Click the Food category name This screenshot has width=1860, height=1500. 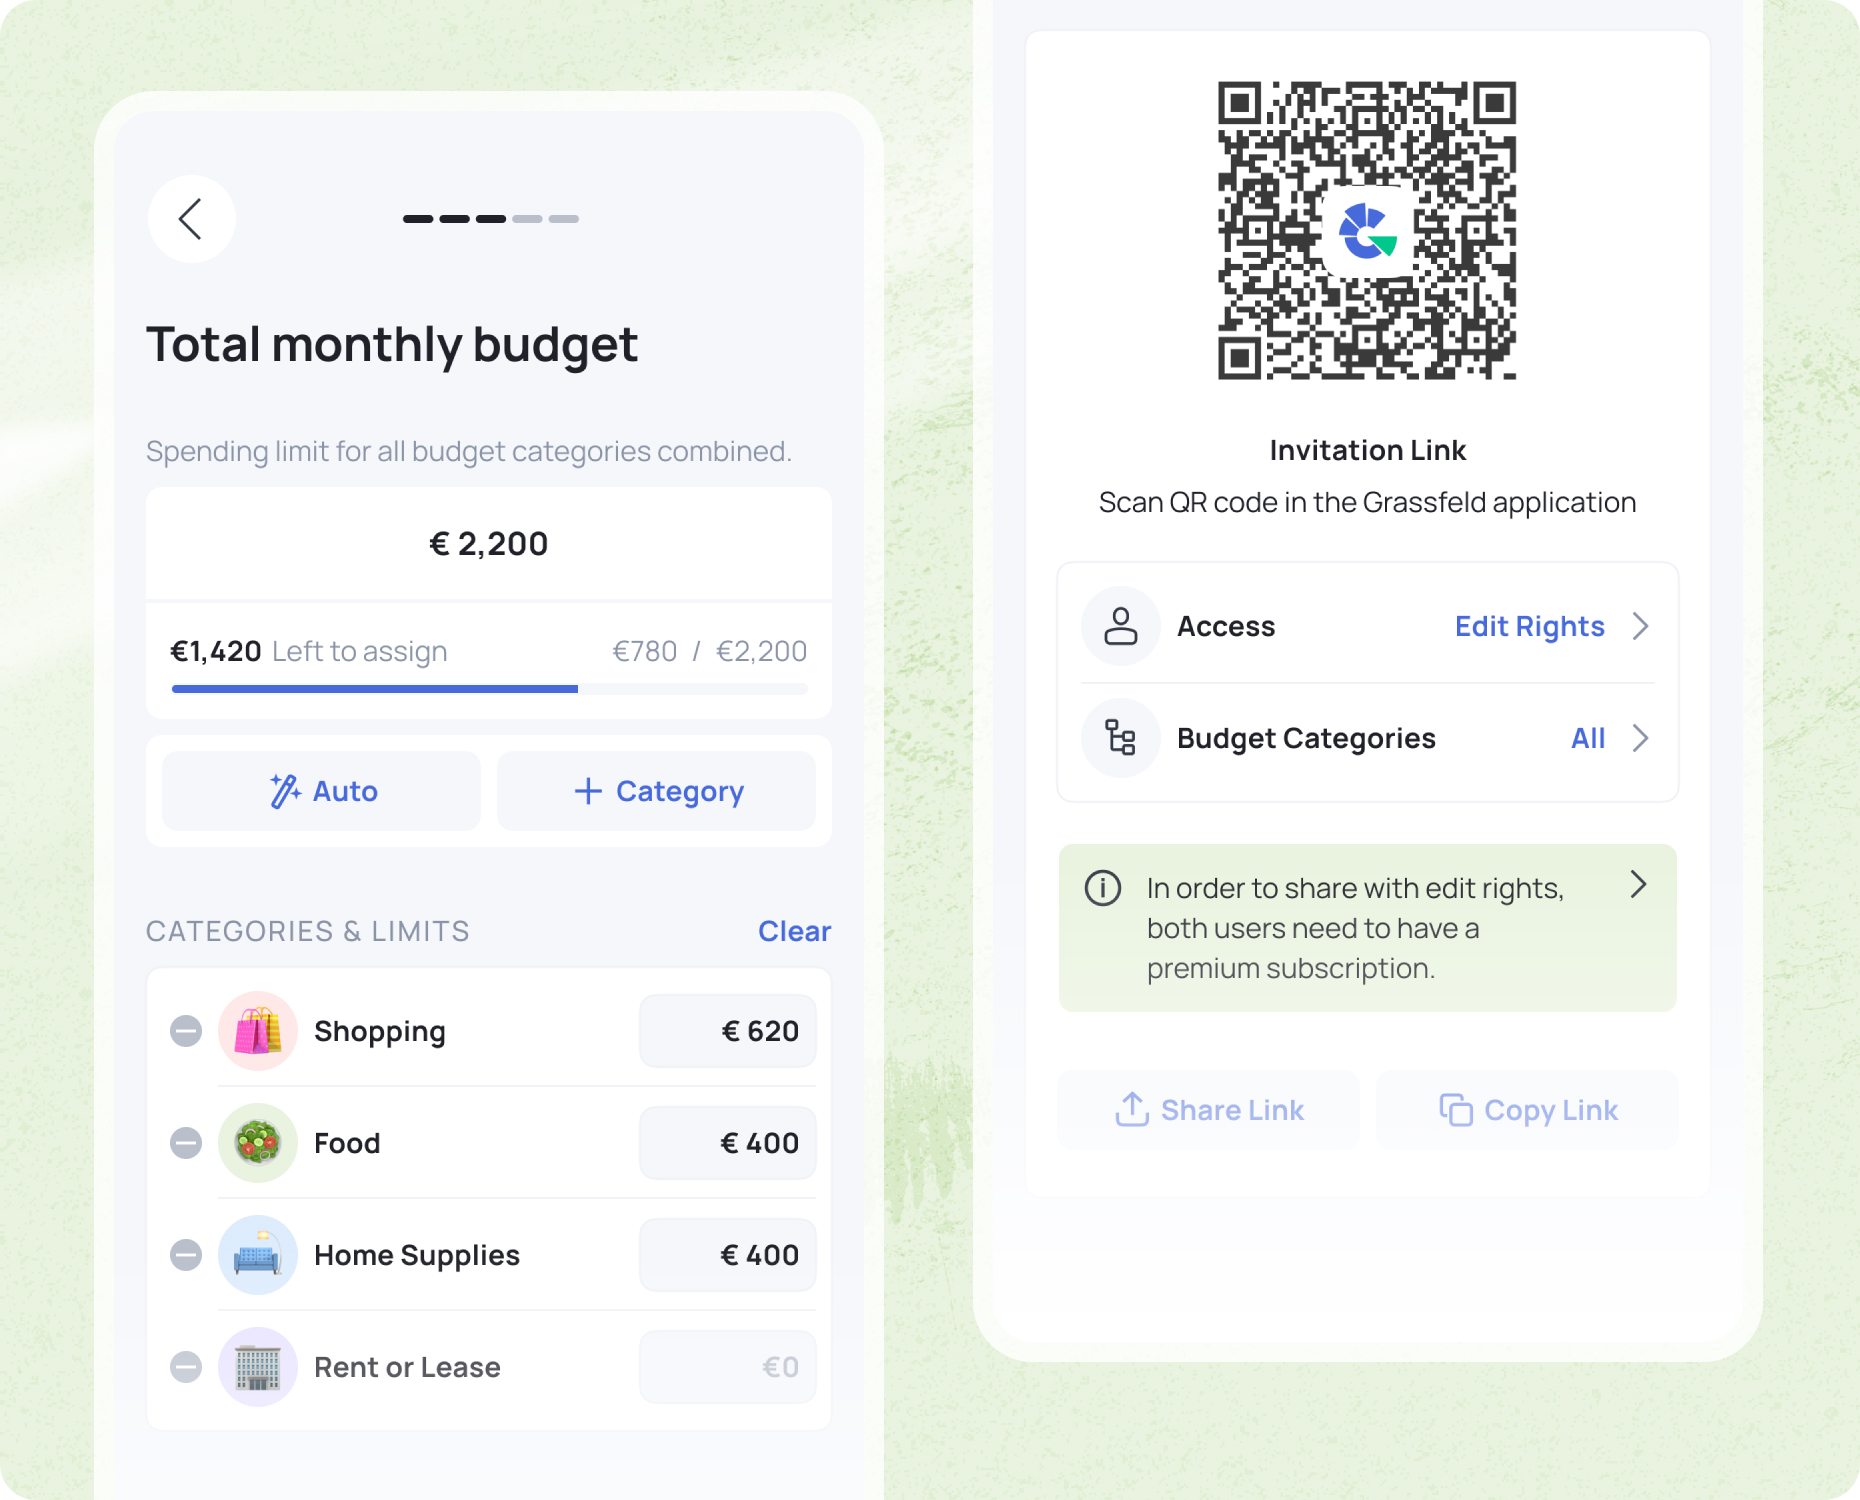point(347,1143)
